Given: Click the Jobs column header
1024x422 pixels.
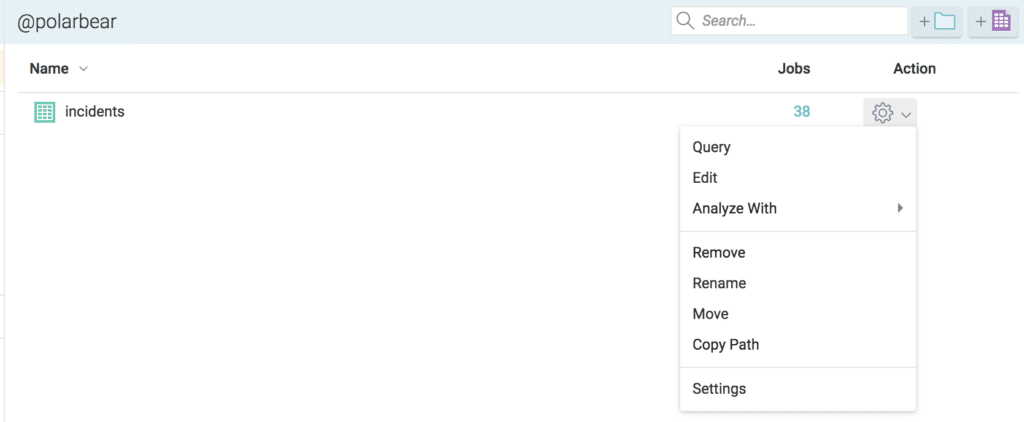Looking at the screenshot, I should 794,69.
